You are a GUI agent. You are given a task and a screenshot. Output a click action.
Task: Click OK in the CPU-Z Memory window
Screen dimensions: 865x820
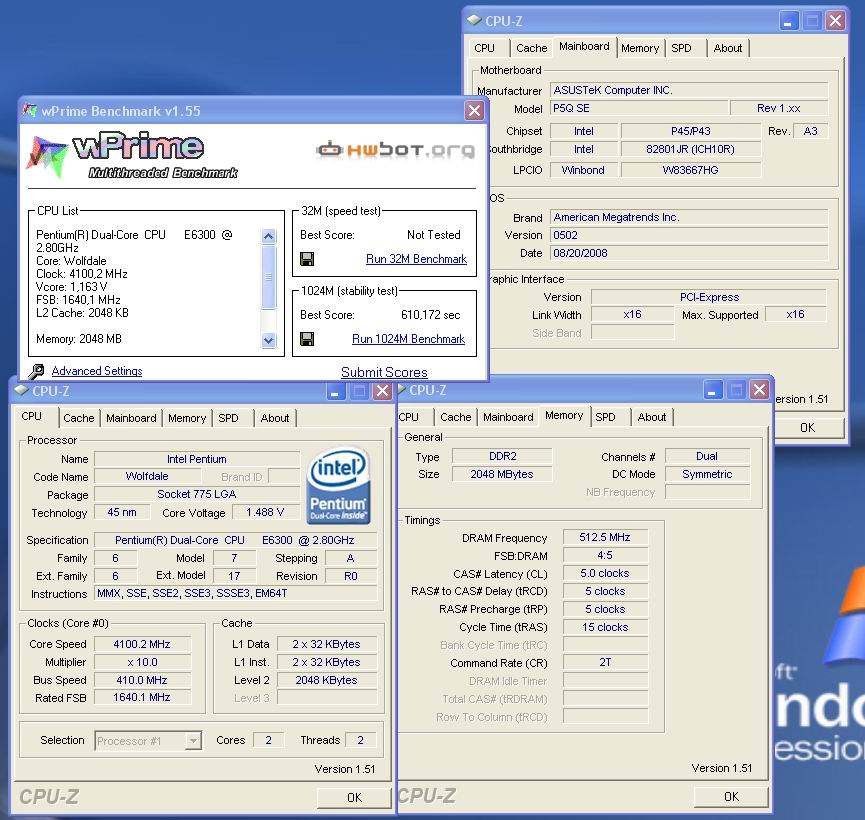pos(731,796)
